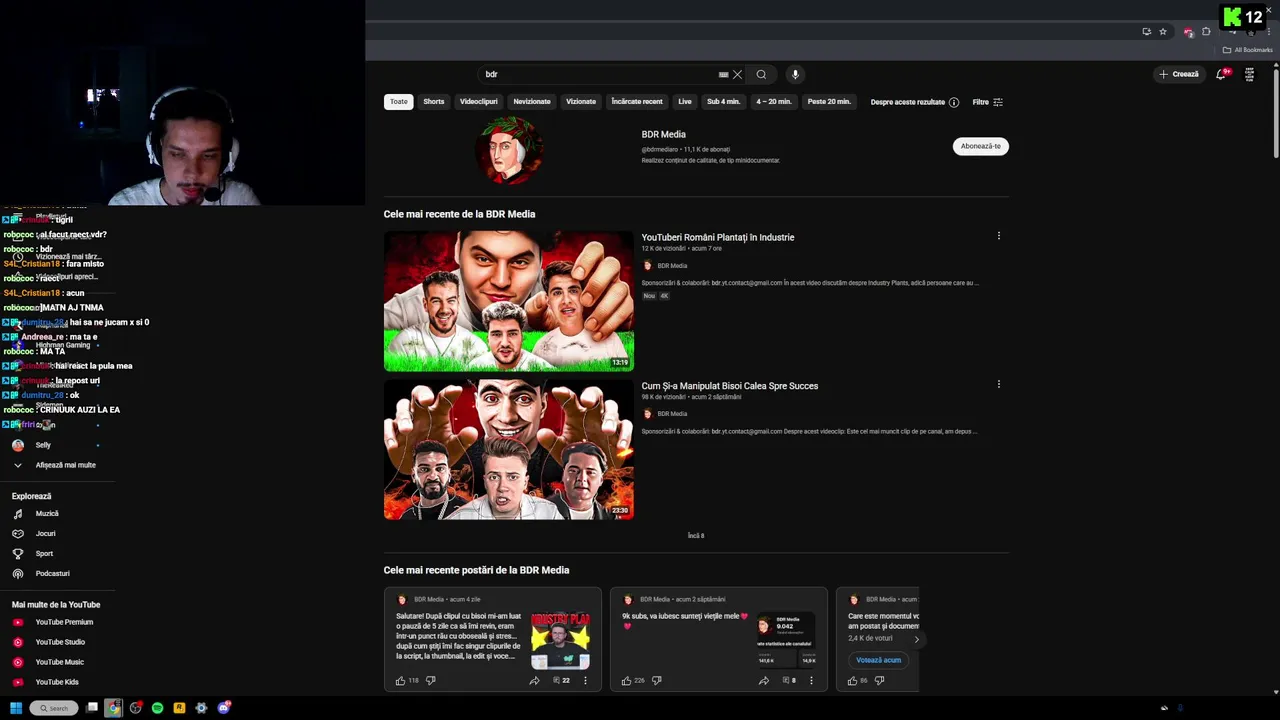
Task: Open Podcasturi in Explorează section
Action: [x=53, y=574]
